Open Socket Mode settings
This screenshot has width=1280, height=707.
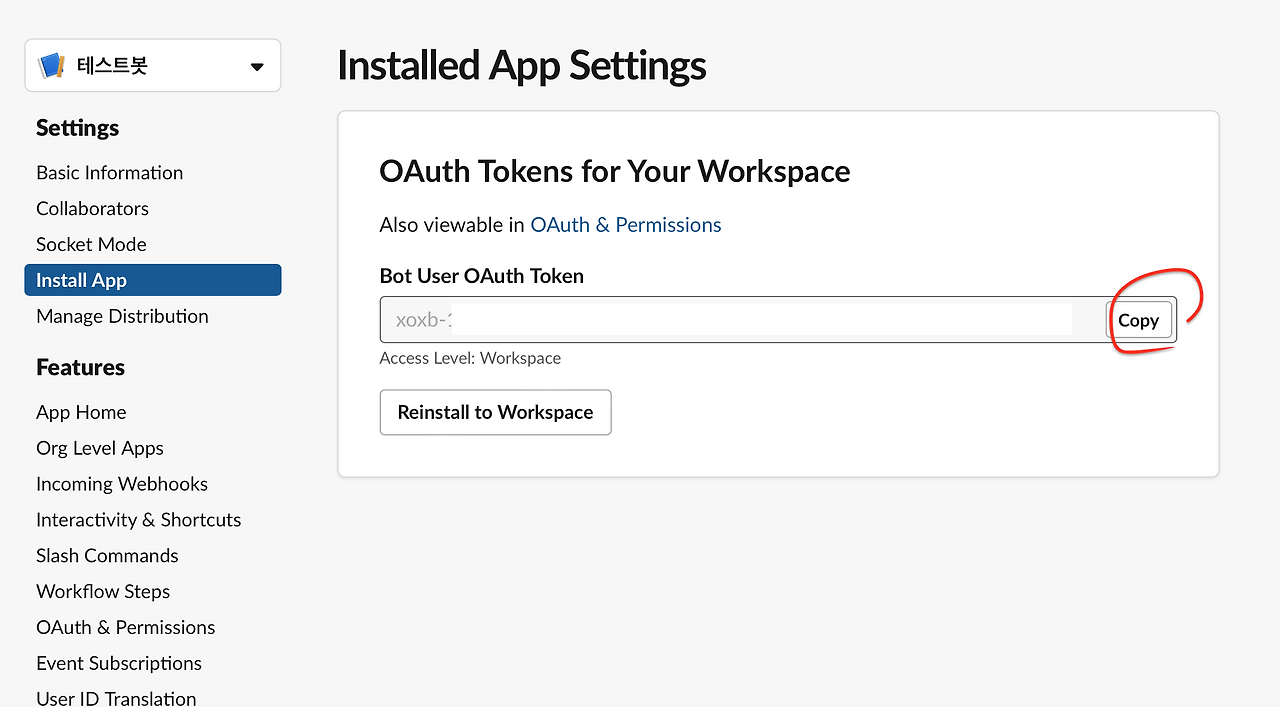(91, 245)
